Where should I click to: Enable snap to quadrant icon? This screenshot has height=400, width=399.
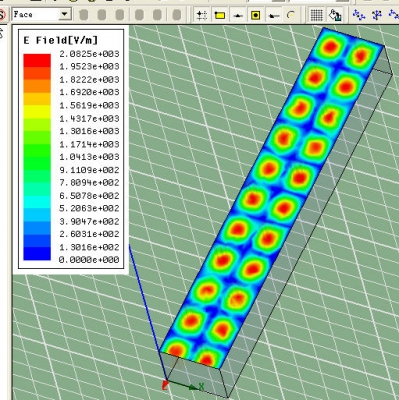click(274, 15)
